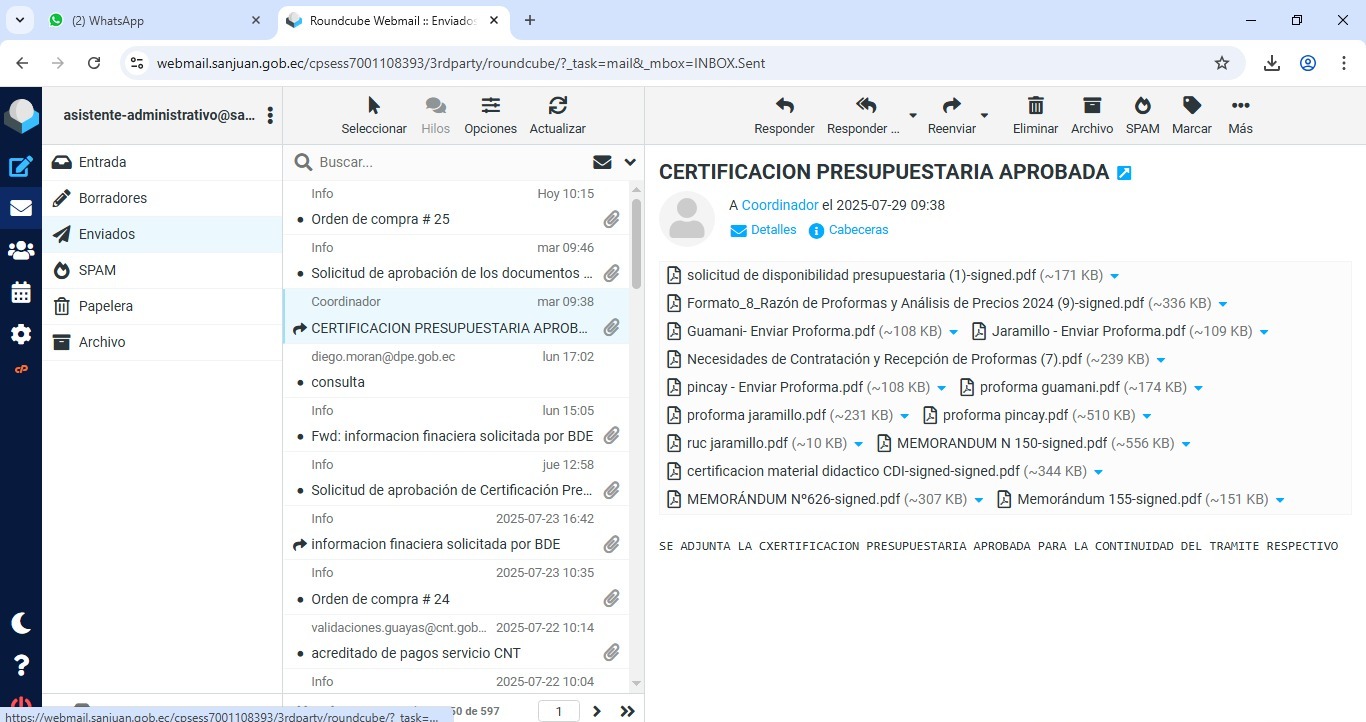
Task: Open message in new window icon
Action: click(1124, 173)
